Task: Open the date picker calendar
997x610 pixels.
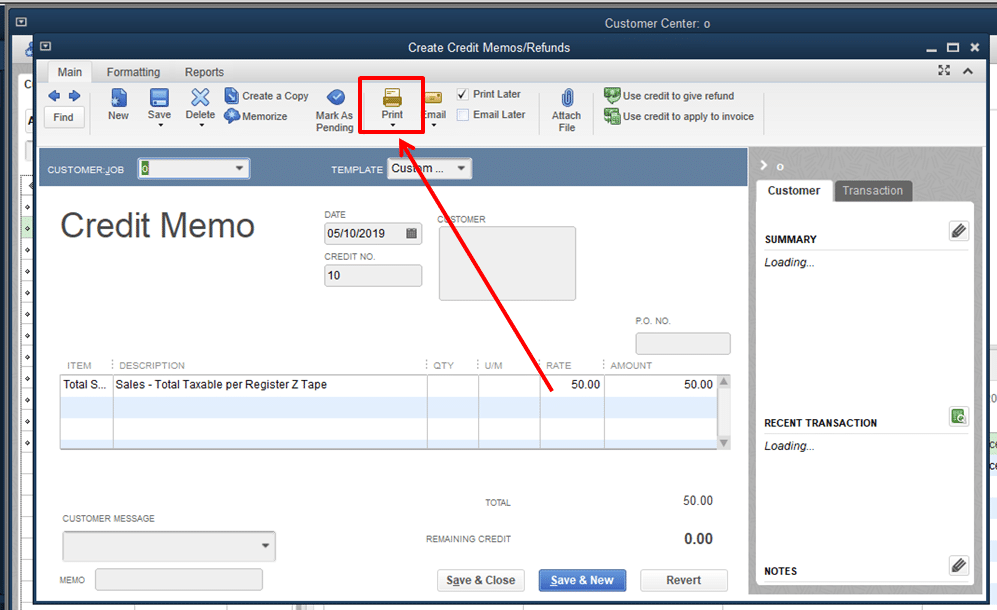Action: coord(414,233)
